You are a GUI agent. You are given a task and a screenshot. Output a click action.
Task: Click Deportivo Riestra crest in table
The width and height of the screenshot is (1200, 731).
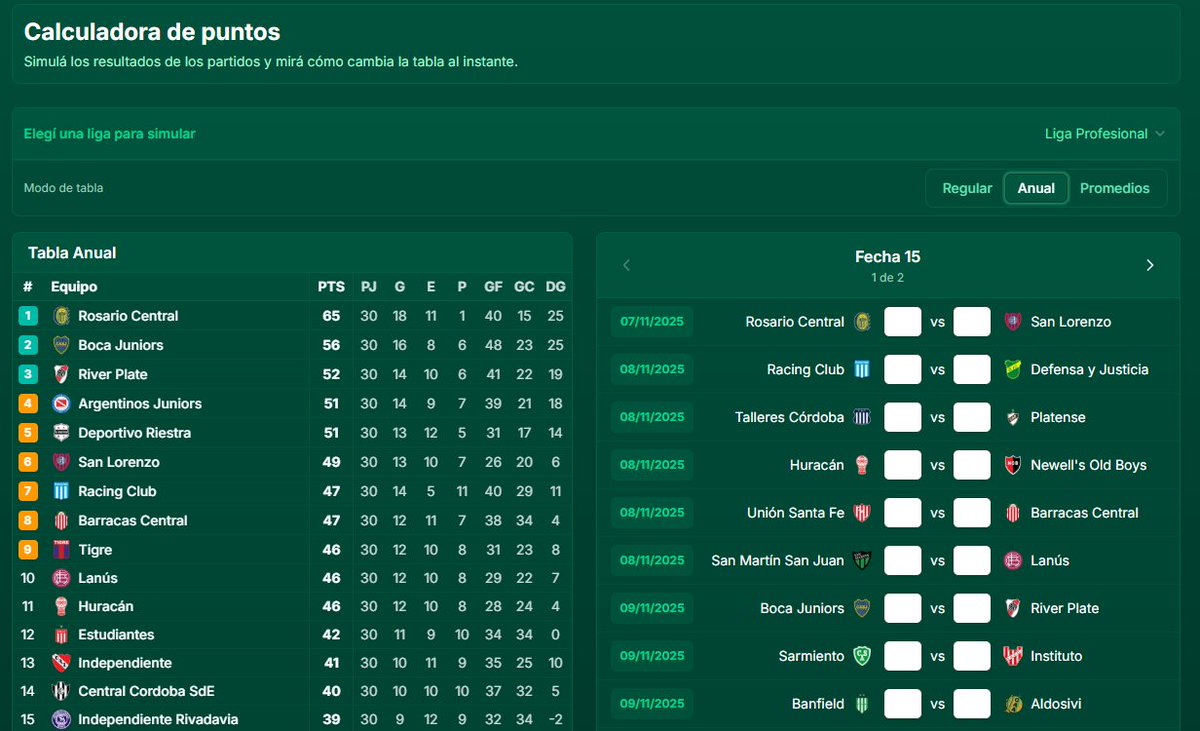pyautogui.click(x=60, y=433)
